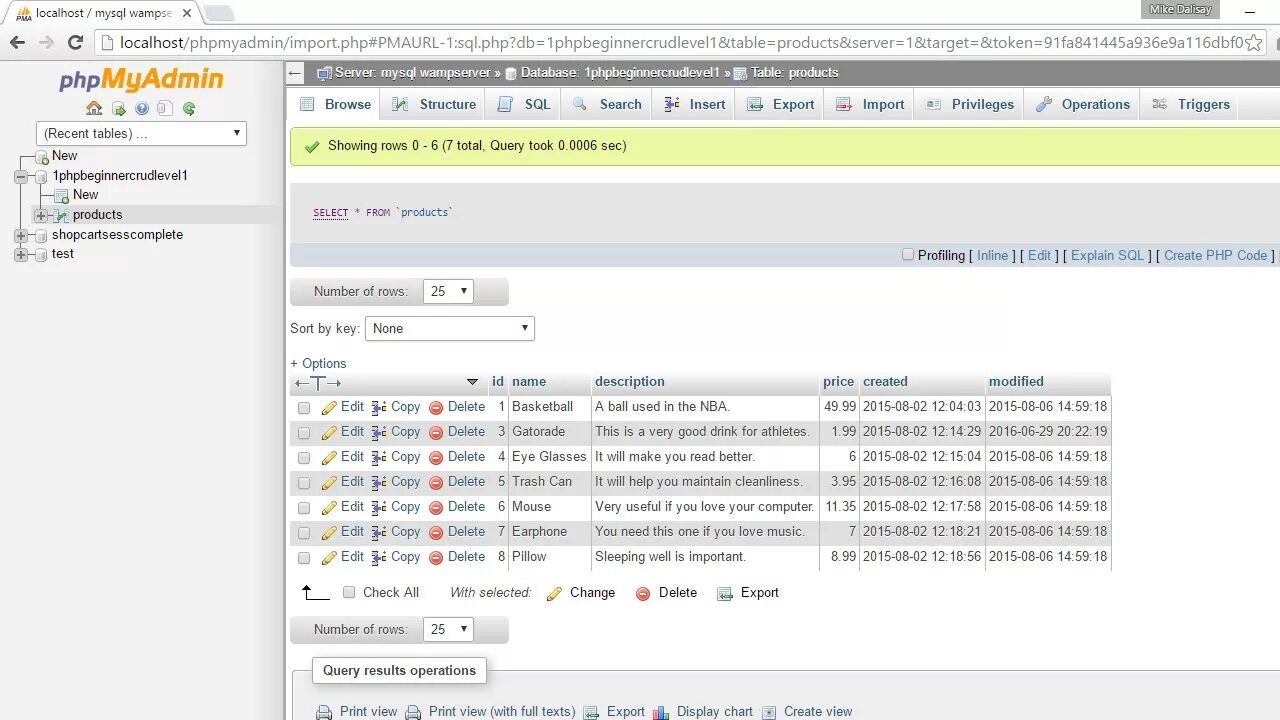Click the Create PHP Code link

tap(1215, 256)
